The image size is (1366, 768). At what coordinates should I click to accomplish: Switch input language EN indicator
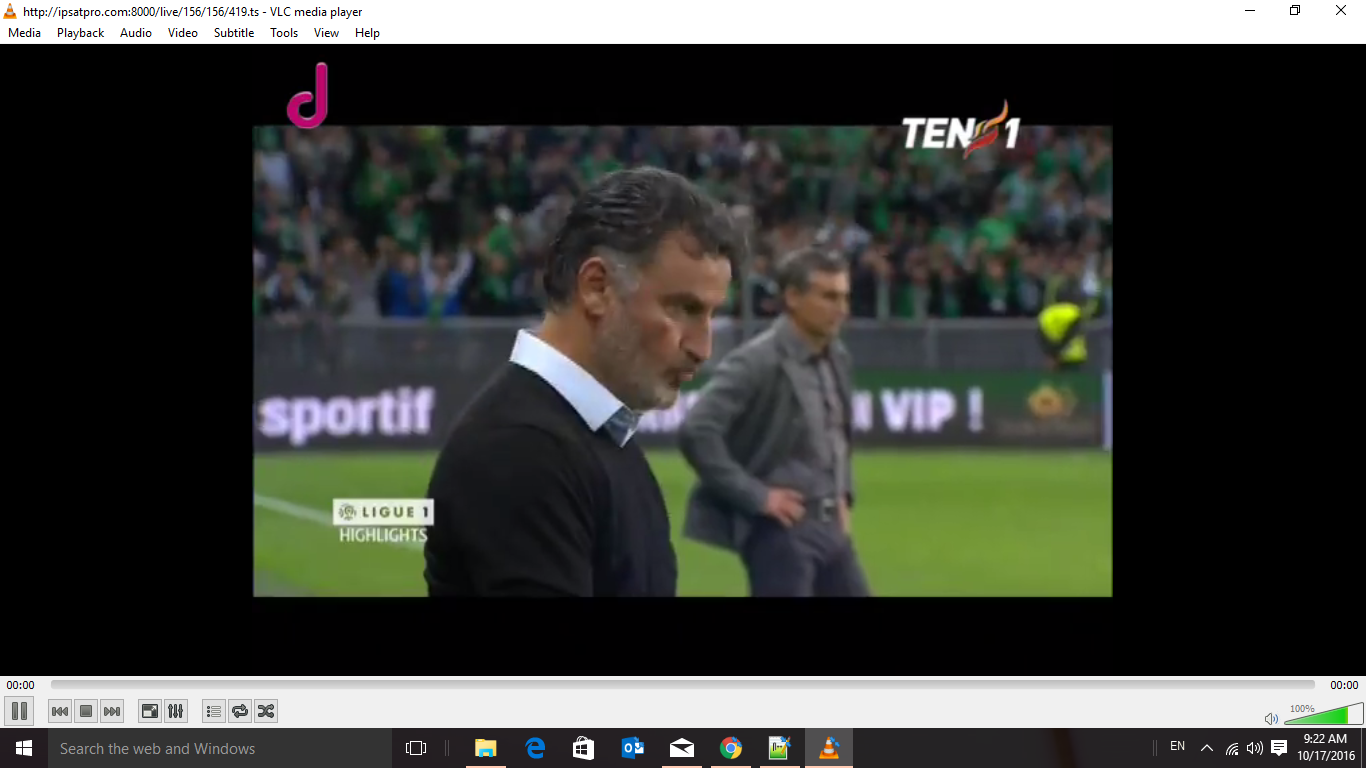coord(1177,747)
